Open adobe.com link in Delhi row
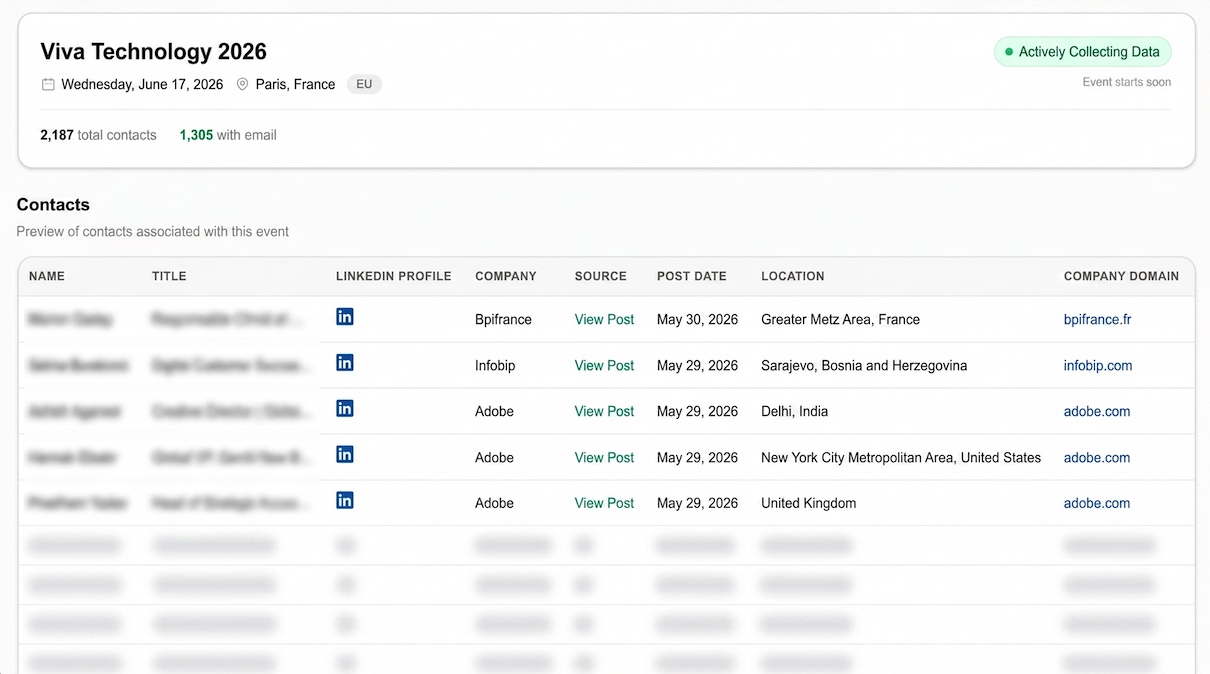The height and width of the screenshot is (674, 1210). (x=1097, y=412)
